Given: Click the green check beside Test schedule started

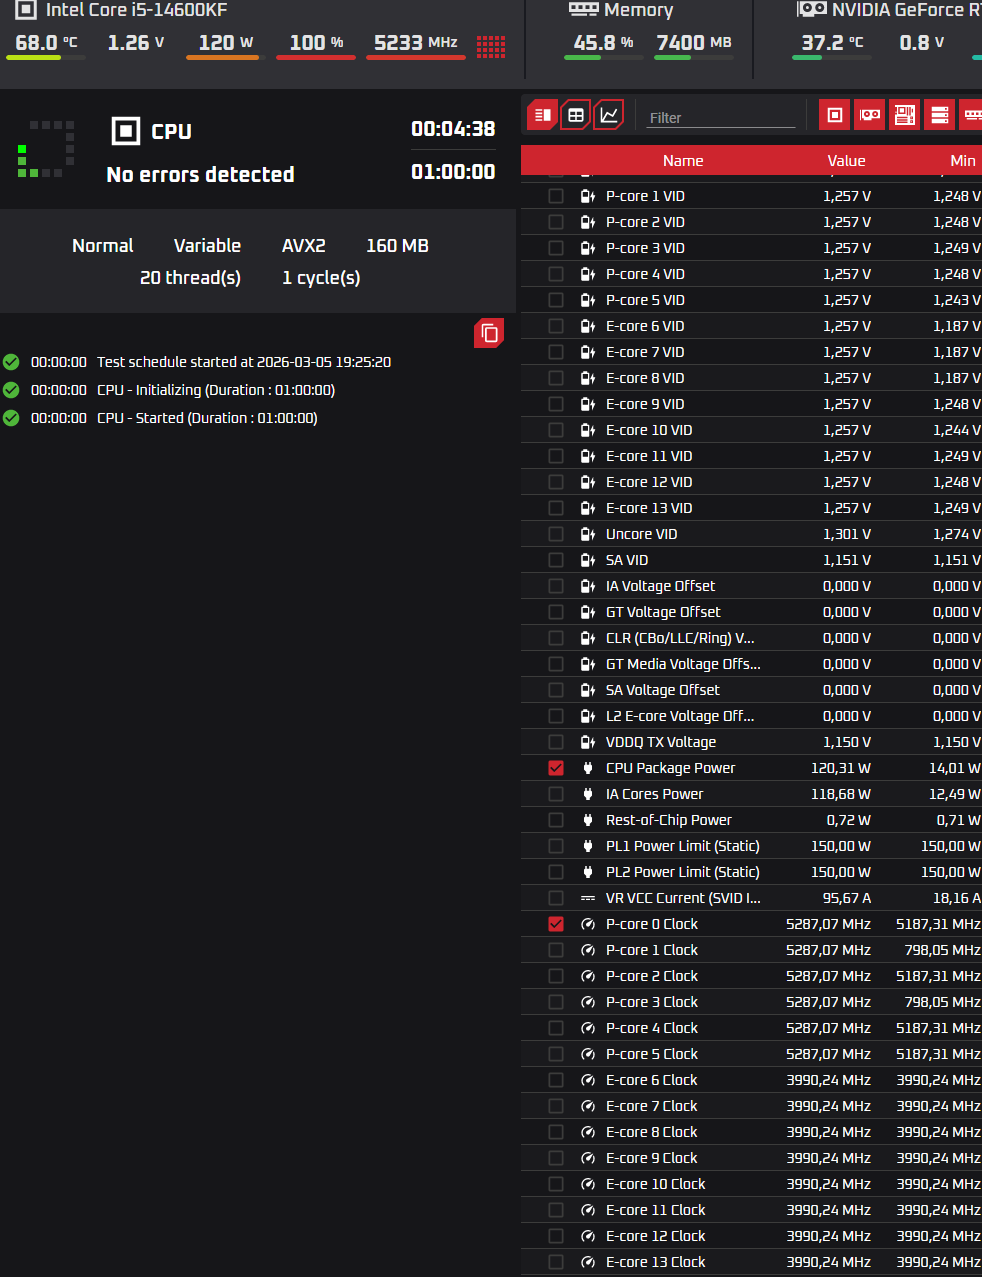Looking at the screenshot, I should point(11,362).
